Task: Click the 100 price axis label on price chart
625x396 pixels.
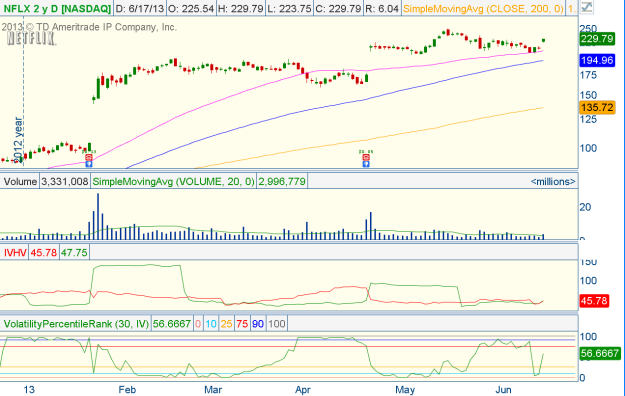Action: tap(588, 148)
